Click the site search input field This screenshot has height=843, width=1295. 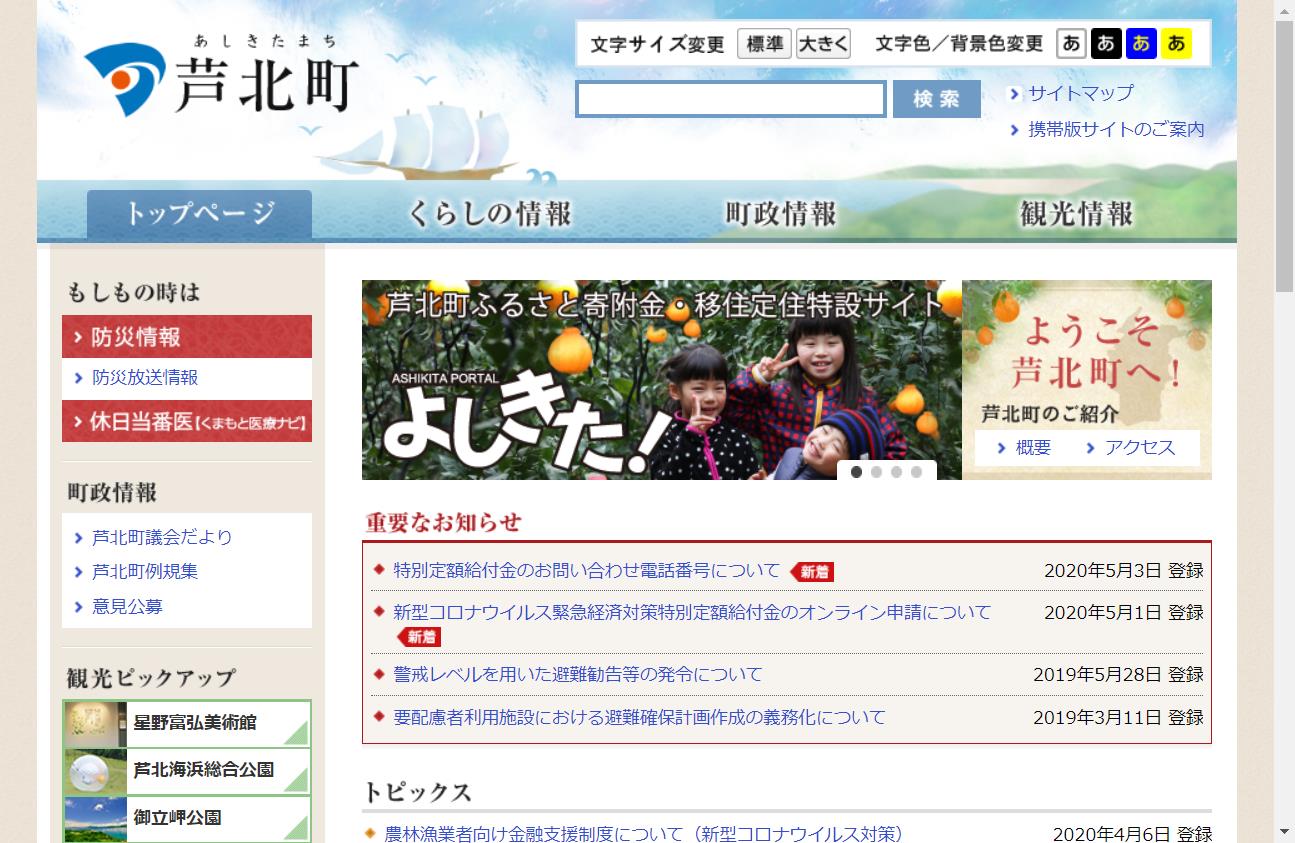coord(731,99)
